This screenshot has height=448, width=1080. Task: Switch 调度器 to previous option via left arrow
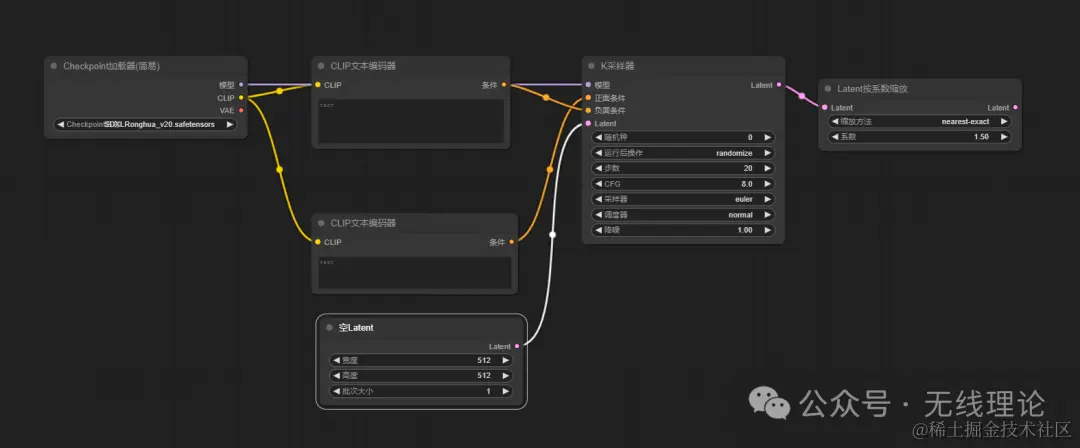pyautogui.click(x=599, y=214)
